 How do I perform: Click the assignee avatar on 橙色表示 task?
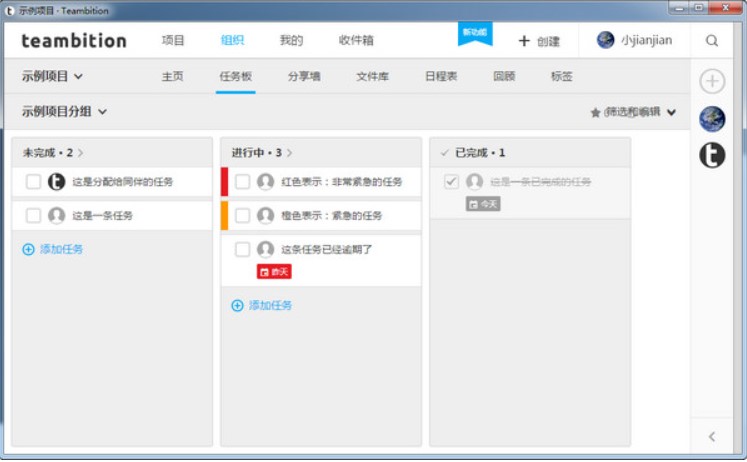tap(265, 215)
